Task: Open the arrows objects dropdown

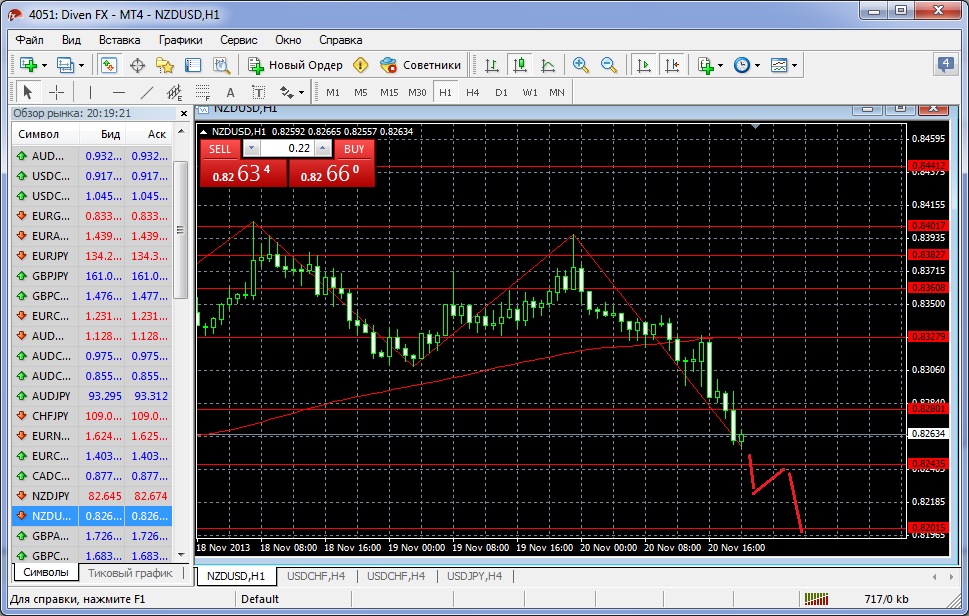Action: tap(292, 92)
